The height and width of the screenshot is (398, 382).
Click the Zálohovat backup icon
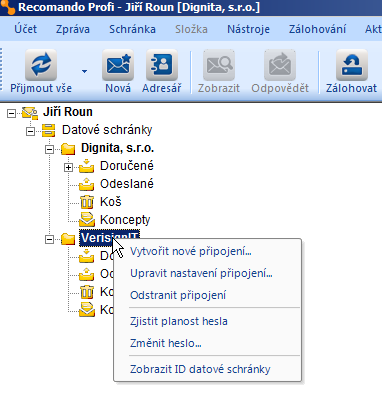352,65
